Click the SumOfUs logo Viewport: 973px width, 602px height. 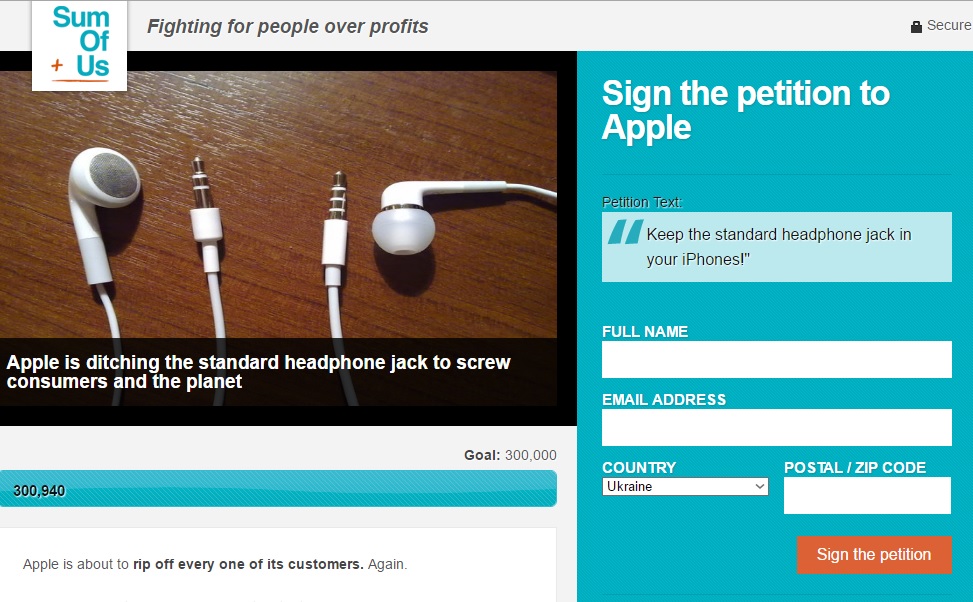point(79,46)
